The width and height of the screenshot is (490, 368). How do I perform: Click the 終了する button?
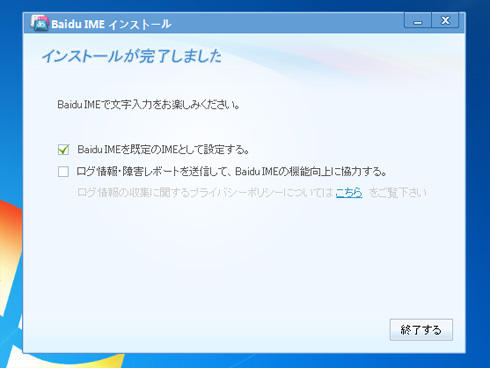coord(421,330)
